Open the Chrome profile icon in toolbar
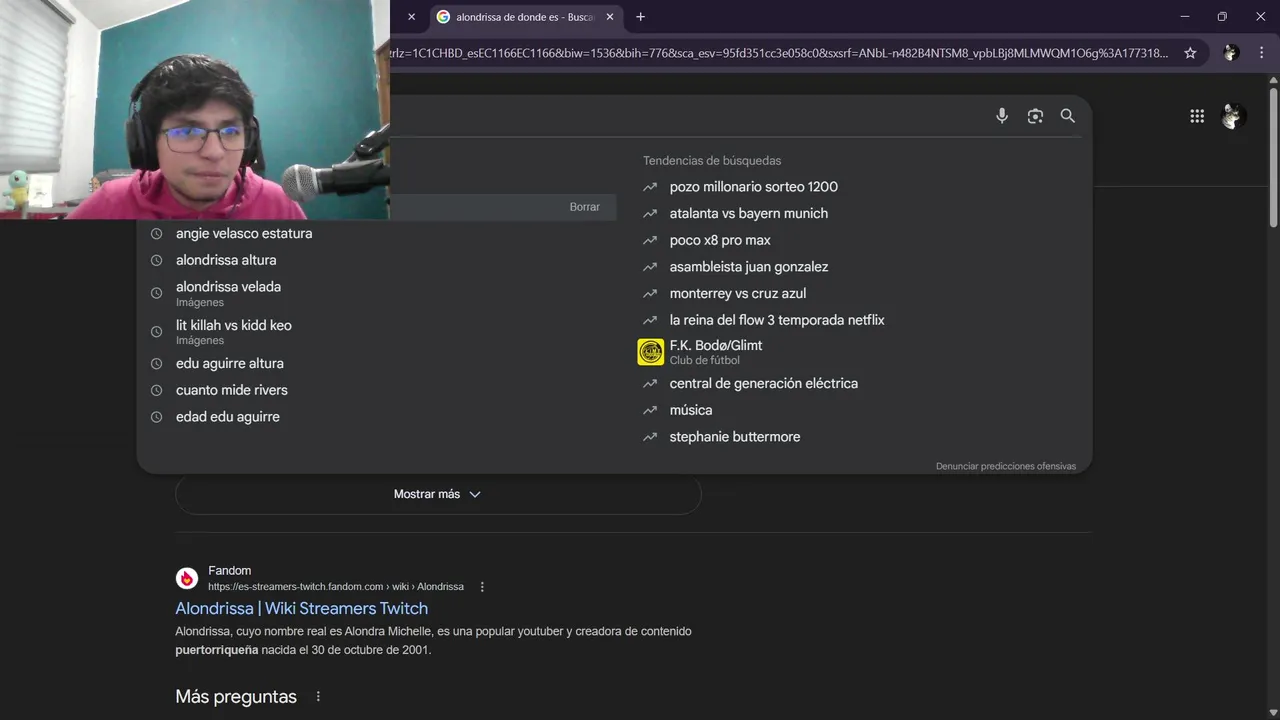This screenshot has height=720, width=1280. [x=1231, y=53]
